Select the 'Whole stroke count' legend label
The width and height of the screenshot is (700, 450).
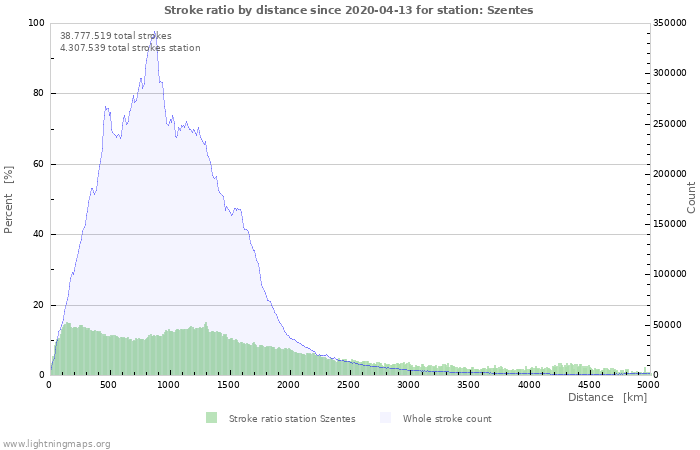click(446, 419)
